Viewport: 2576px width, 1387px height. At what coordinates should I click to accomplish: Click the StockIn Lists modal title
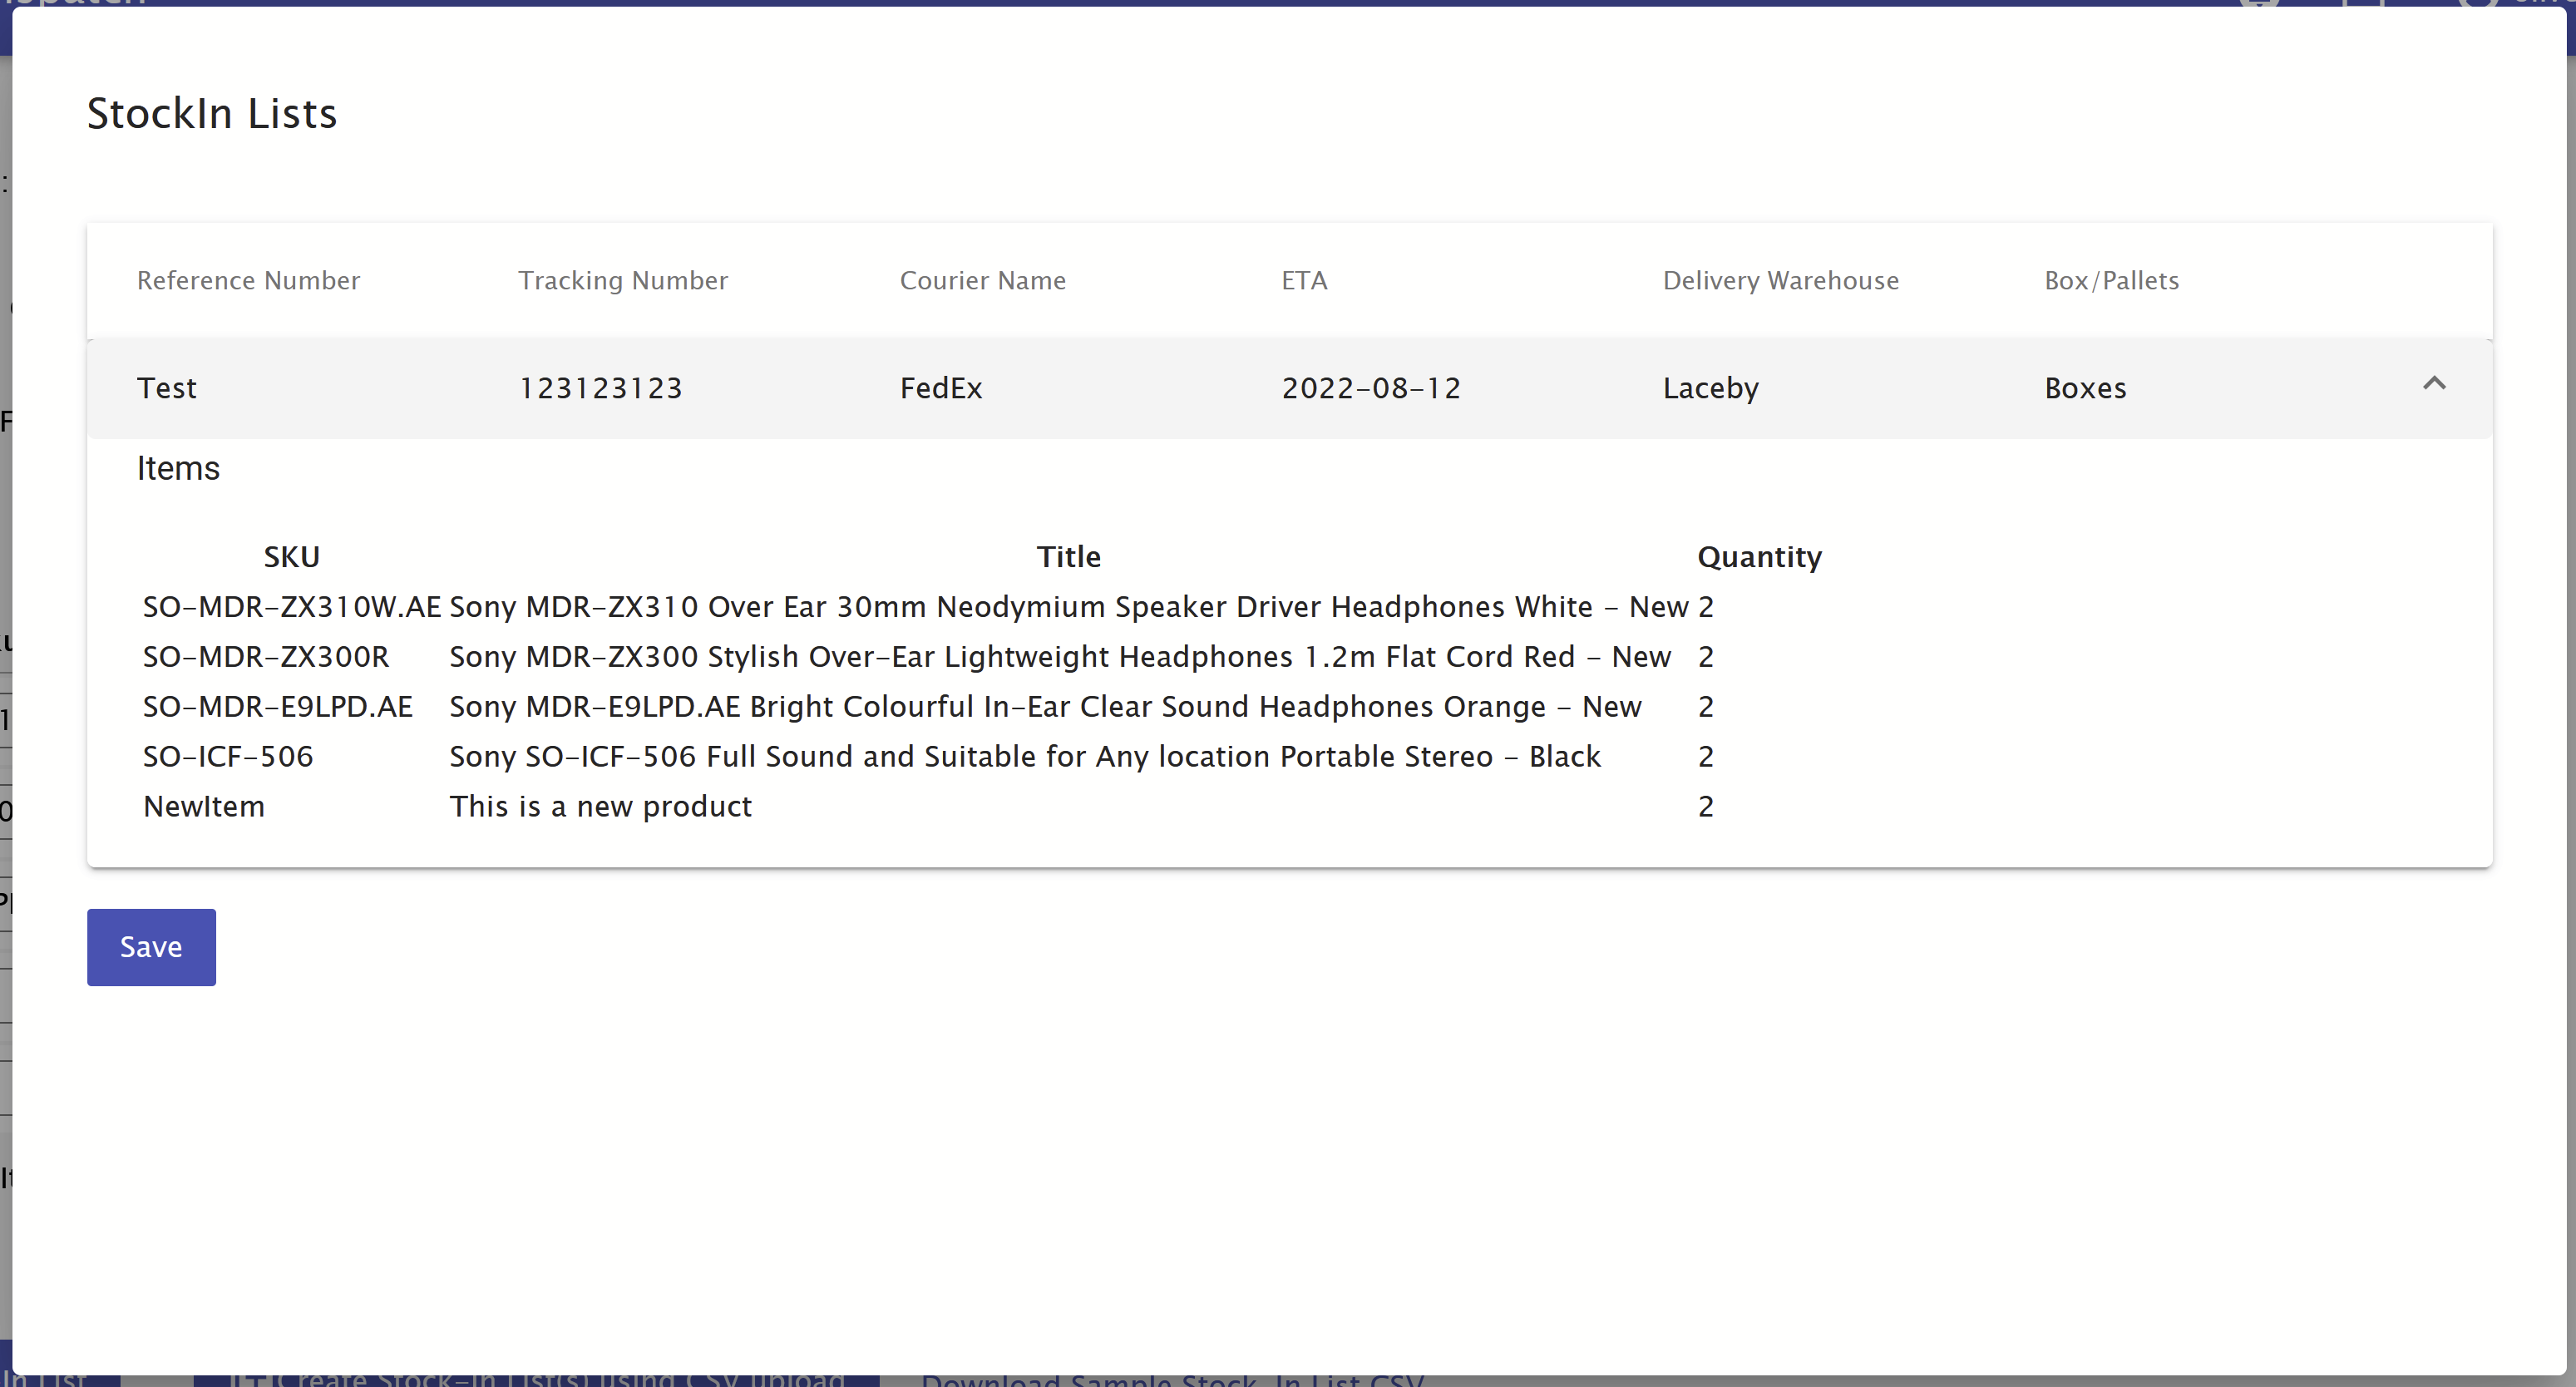(x=212, y=113)
